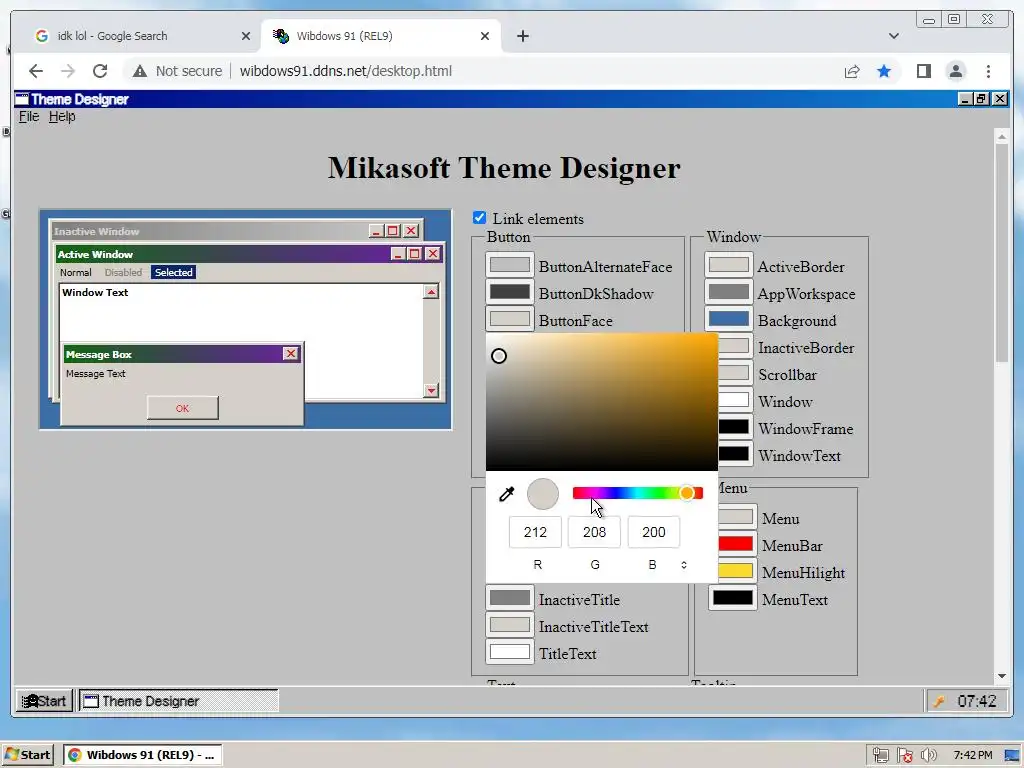Toggle the color format RGB switcher arrows
This screenshot has width=1024, height=768.
pyautogui.click(x=684, y=565)
